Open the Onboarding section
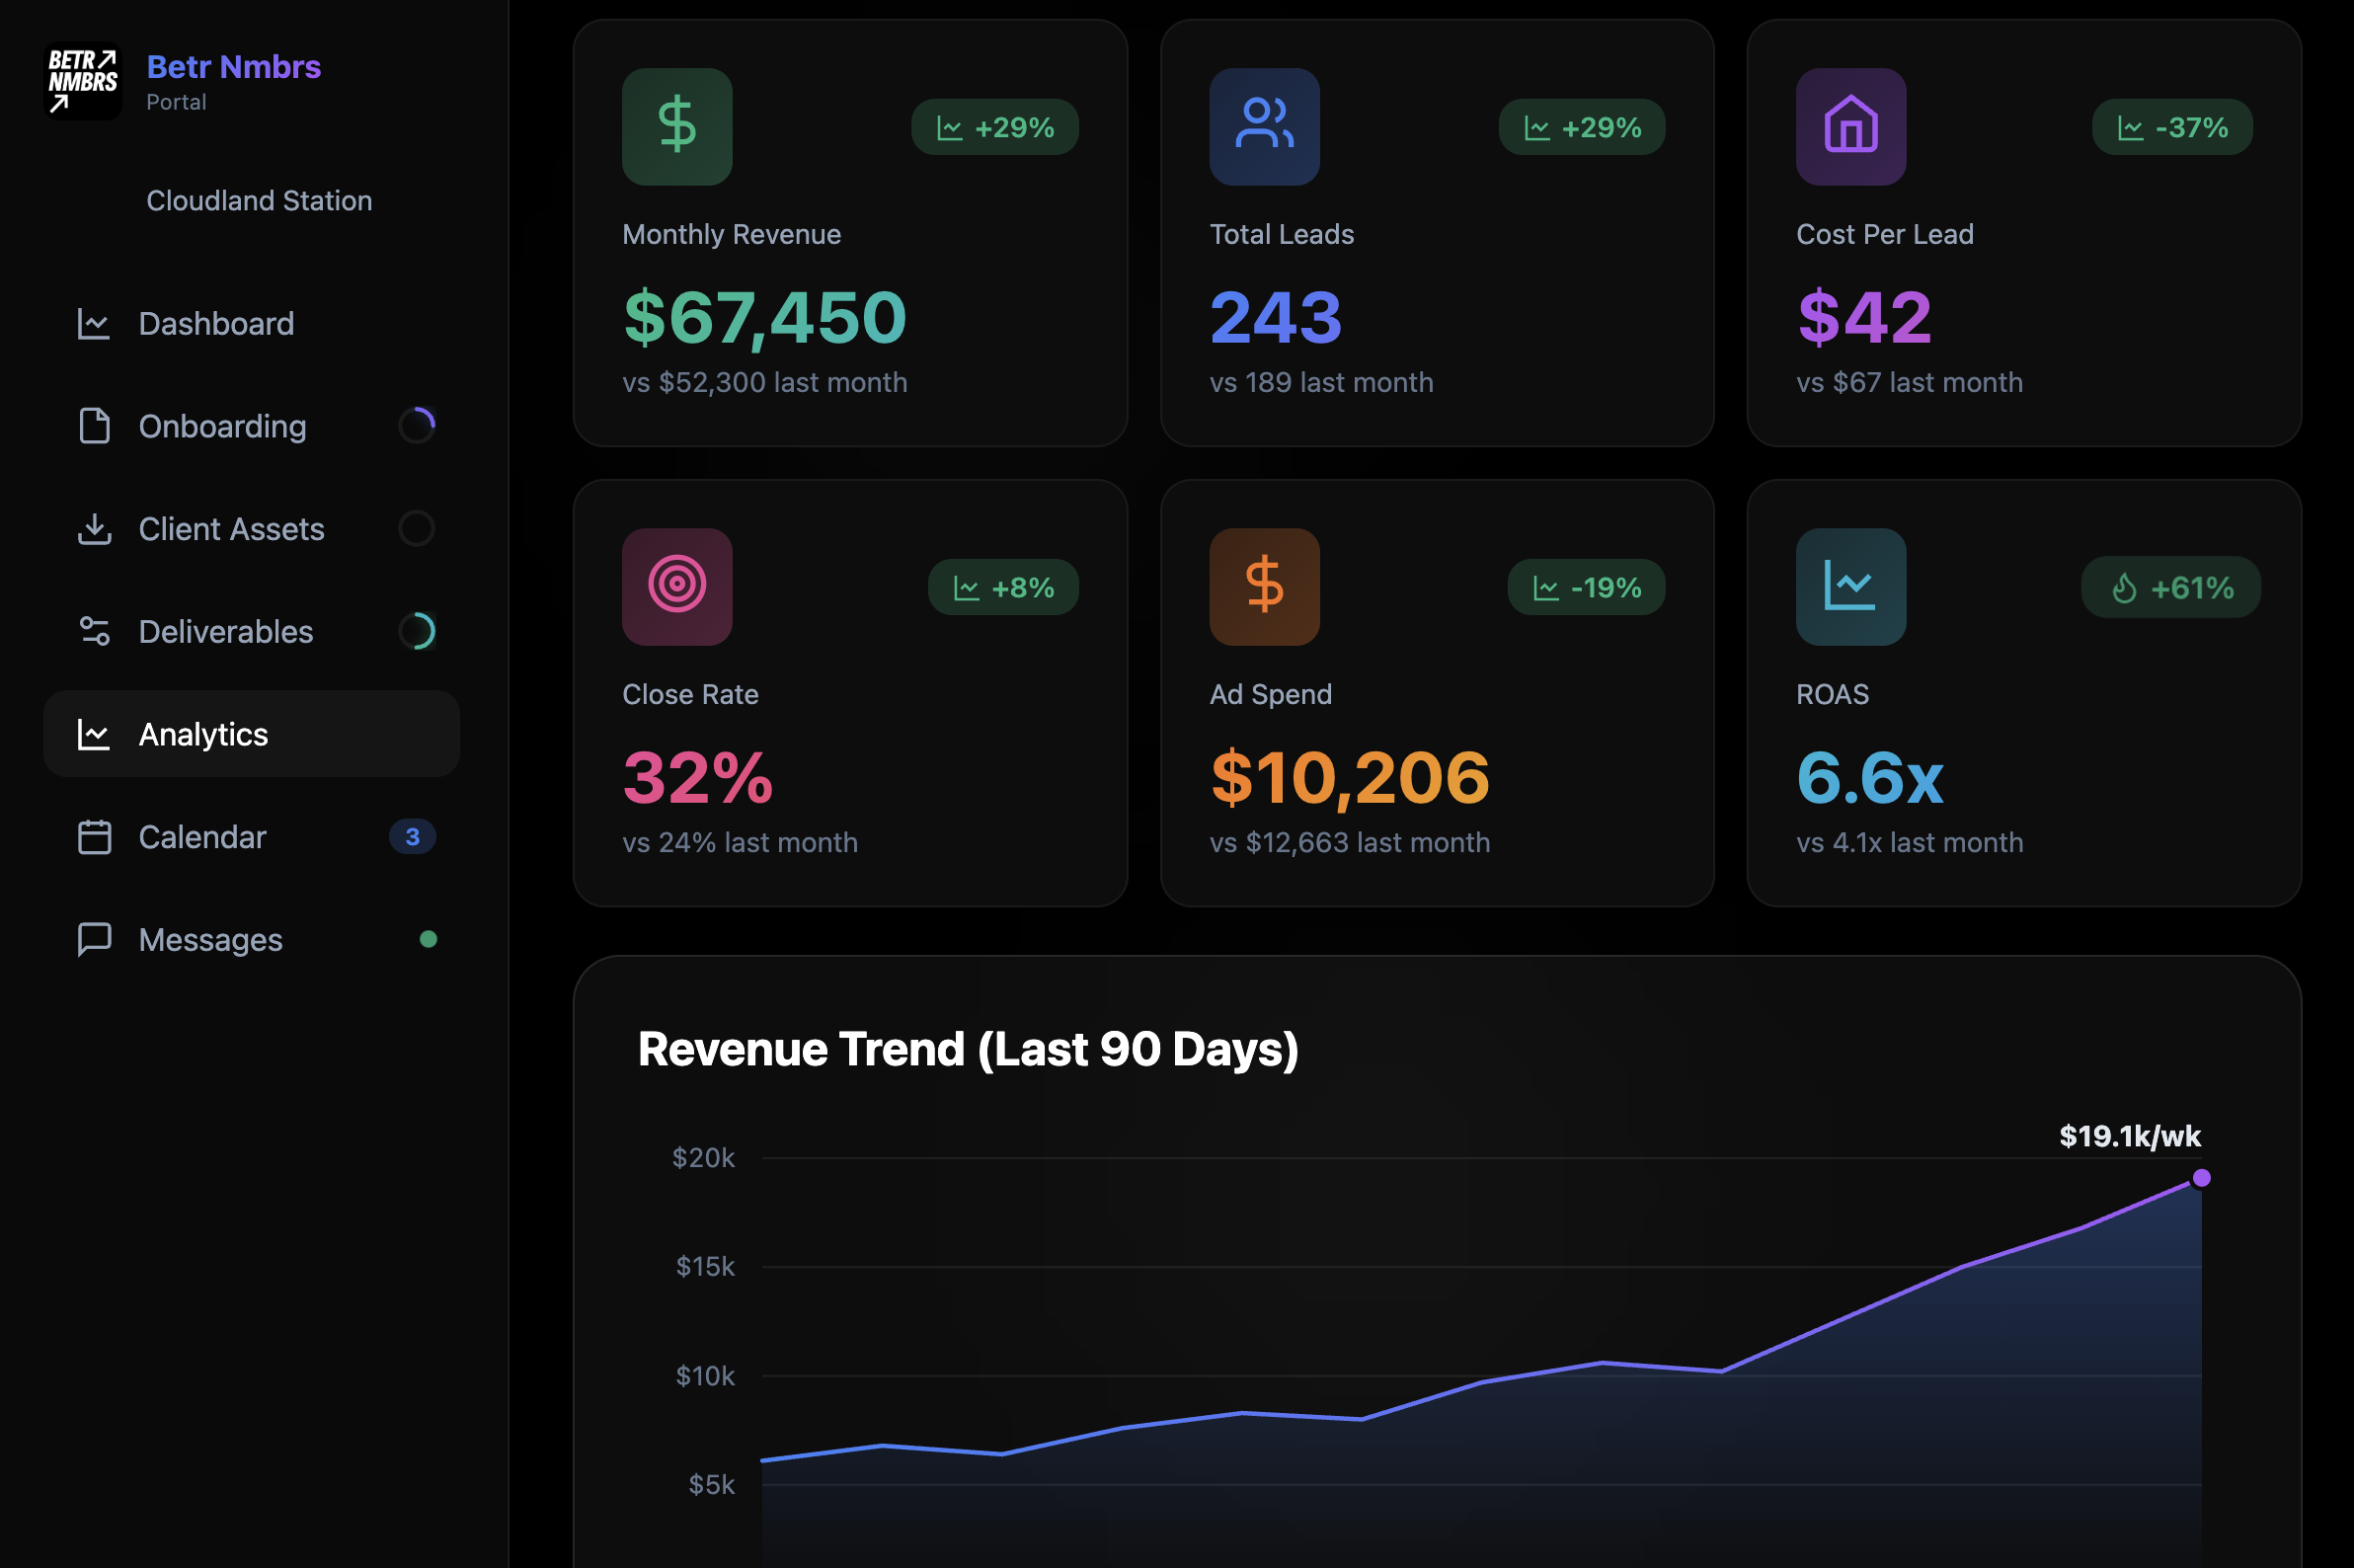This screenshot has width=2354, height=1568. pyautogui.click(x=251, y=426)
